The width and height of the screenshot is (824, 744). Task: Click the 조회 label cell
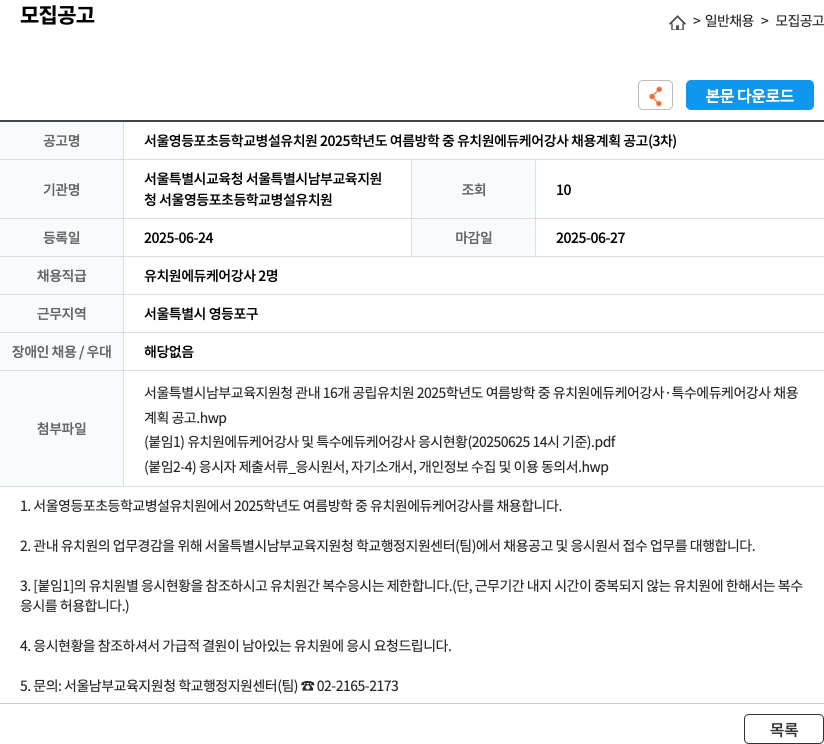[x=473, y=189]
